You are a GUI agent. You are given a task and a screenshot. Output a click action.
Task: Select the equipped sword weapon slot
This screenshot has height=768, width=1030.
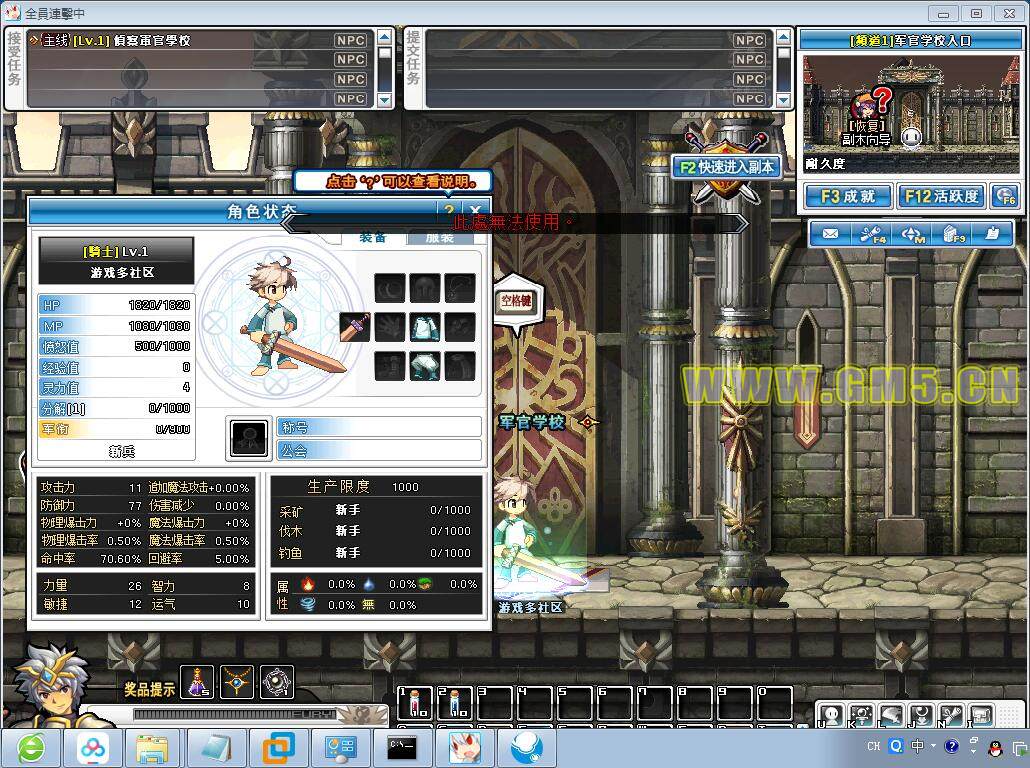click(x=355, y=326)
